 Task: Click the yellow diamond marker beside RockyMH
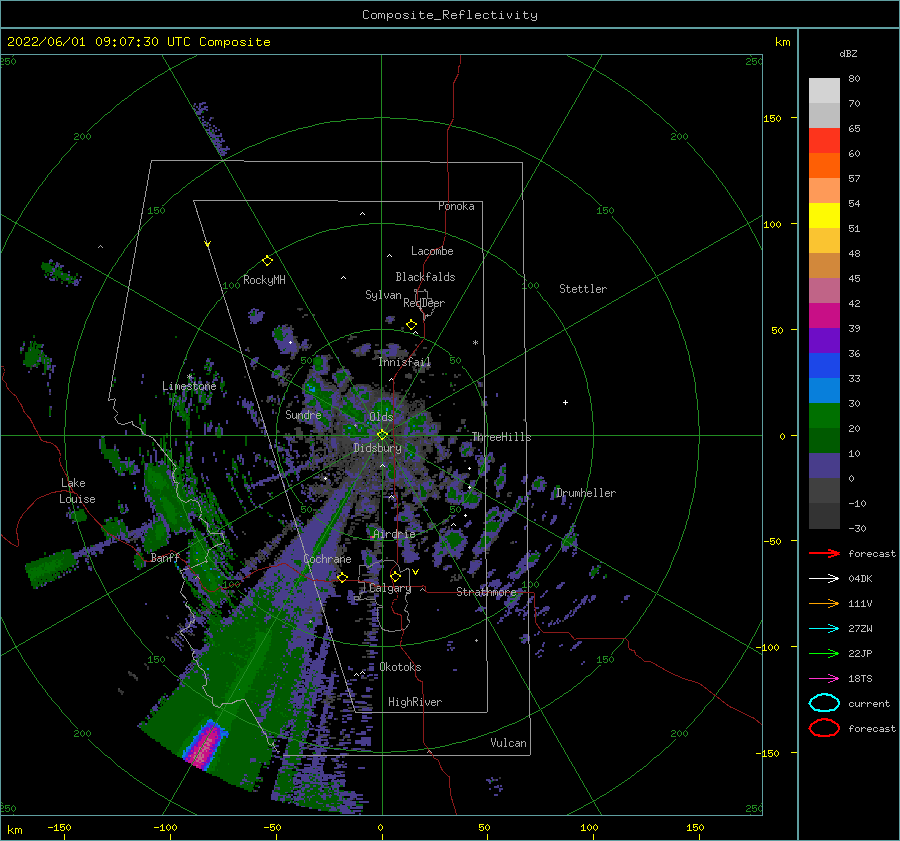point(267,261)
